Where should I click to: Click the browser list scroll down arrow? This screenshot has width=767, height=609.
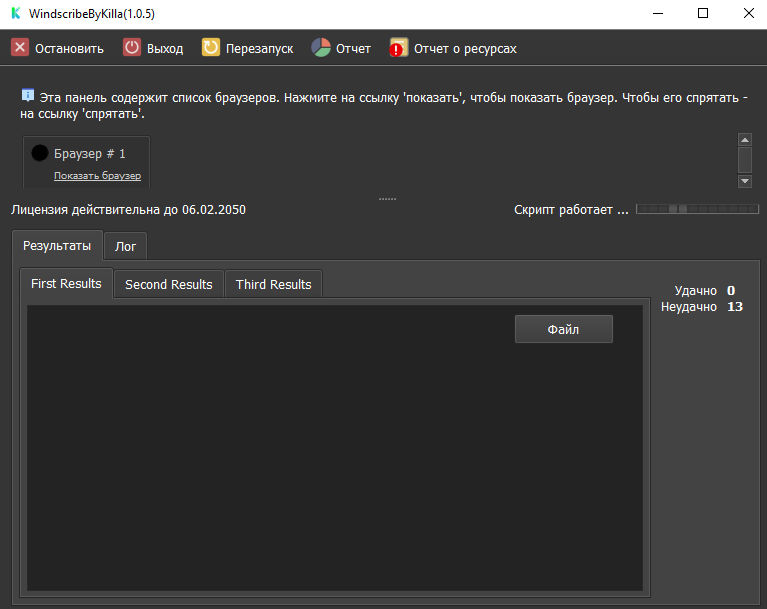coord(744,181)
